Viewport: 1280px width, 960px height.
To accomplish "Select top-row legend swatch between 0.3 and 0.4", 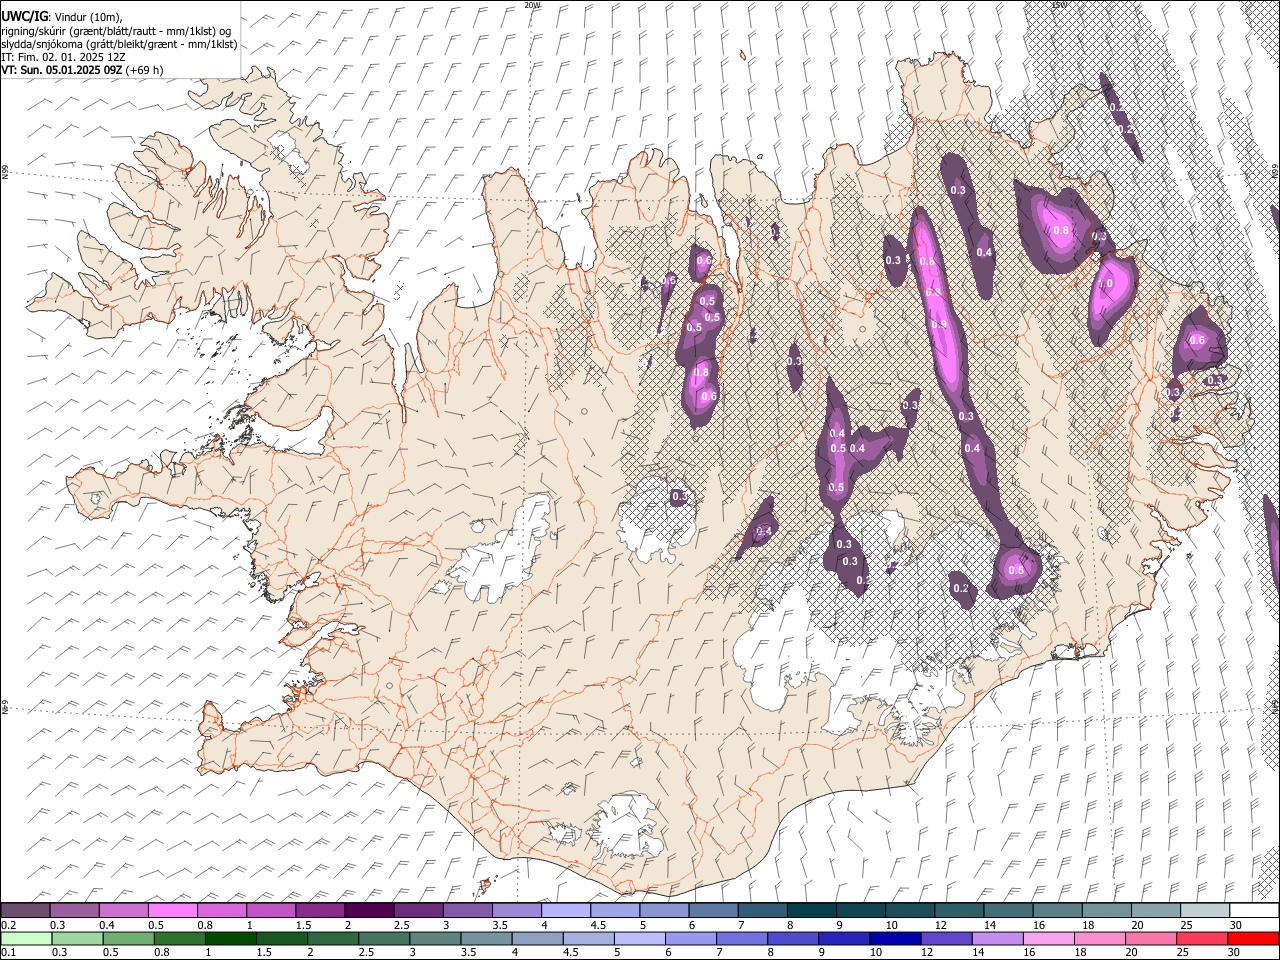I will 75,910.
